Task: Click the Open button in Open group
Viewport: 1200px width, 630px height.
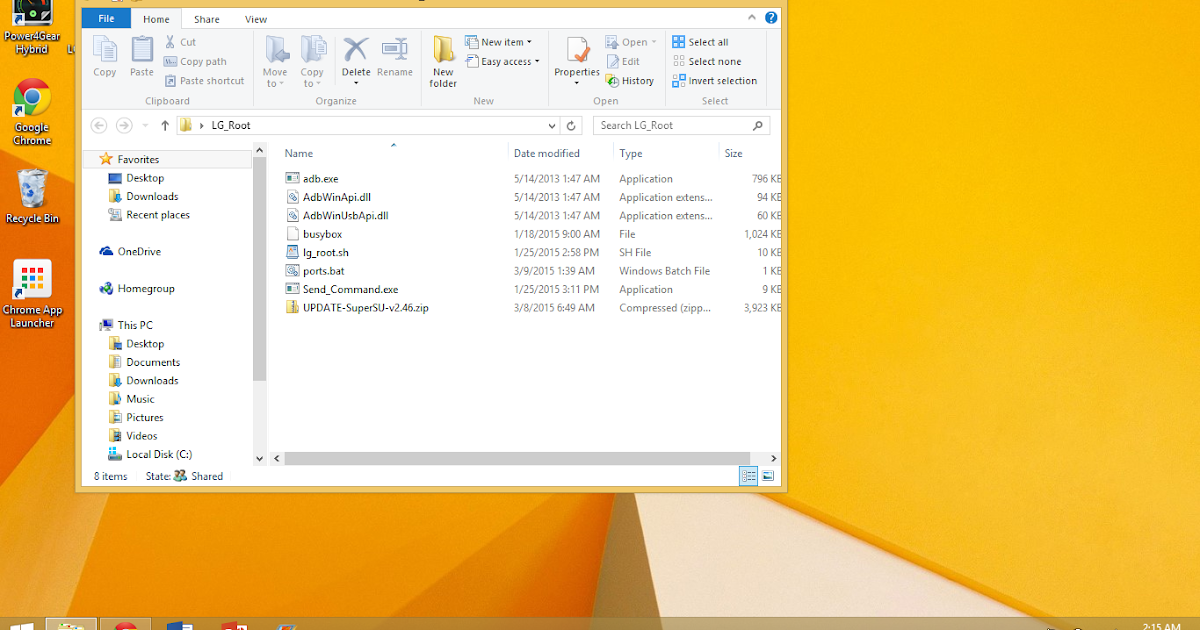Action: tap(630, 42)
